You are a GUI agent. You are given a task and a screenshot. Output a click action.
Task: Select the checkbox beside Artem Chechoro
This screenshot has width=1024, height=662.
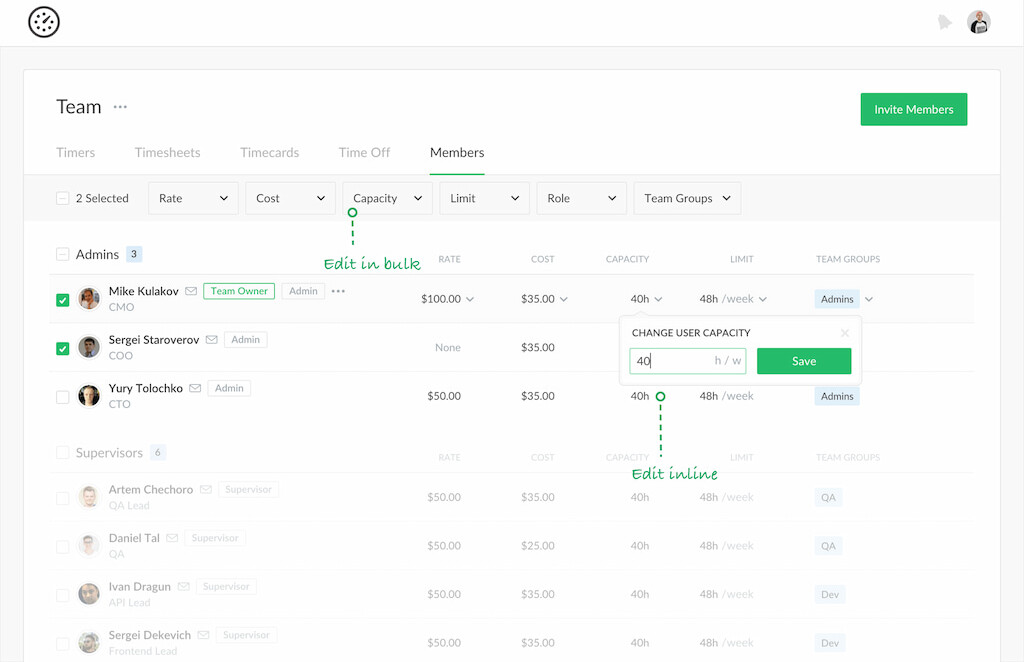click(x=62, y=496)
